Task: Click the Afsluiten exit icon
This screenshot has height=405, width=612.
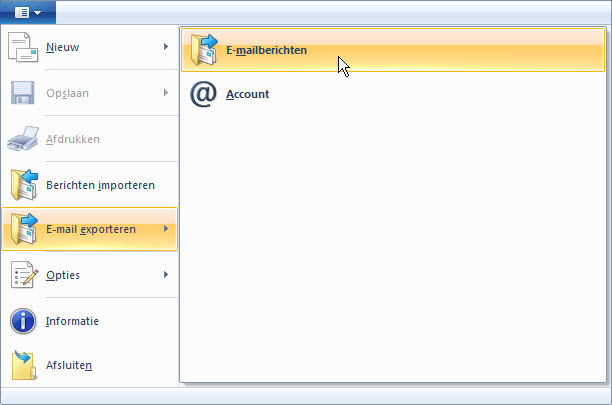Action: click(x=23, y=365)
